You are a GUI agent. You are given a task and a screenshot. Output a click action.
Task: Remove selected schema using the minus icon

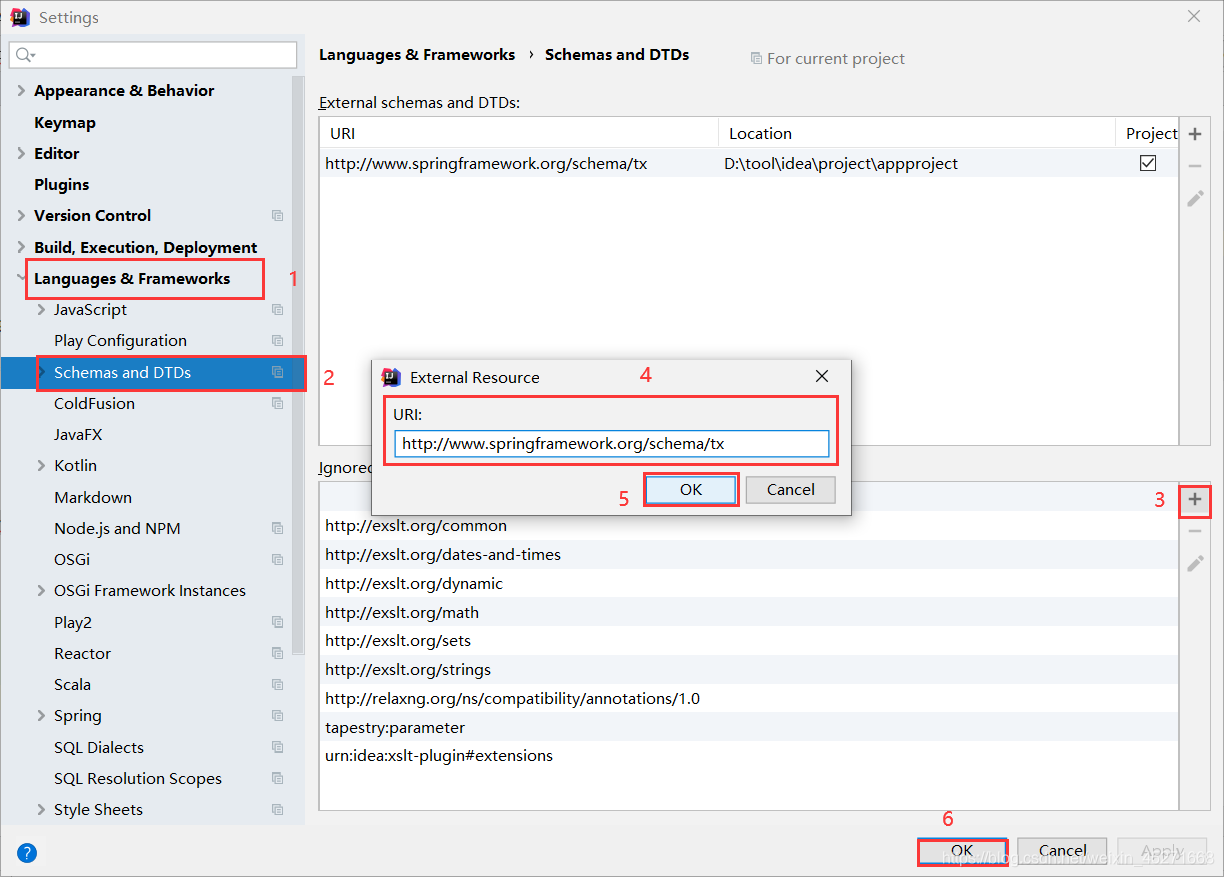1195,165
